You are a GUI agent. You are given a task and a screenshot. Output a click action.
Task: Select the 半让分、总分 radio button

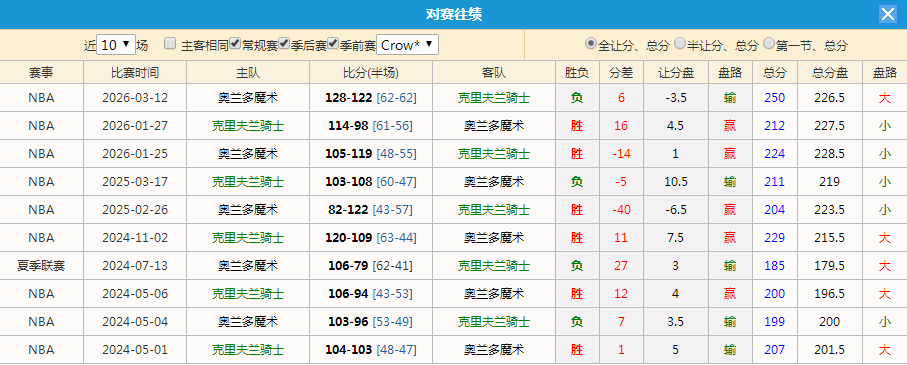point(680,43)
